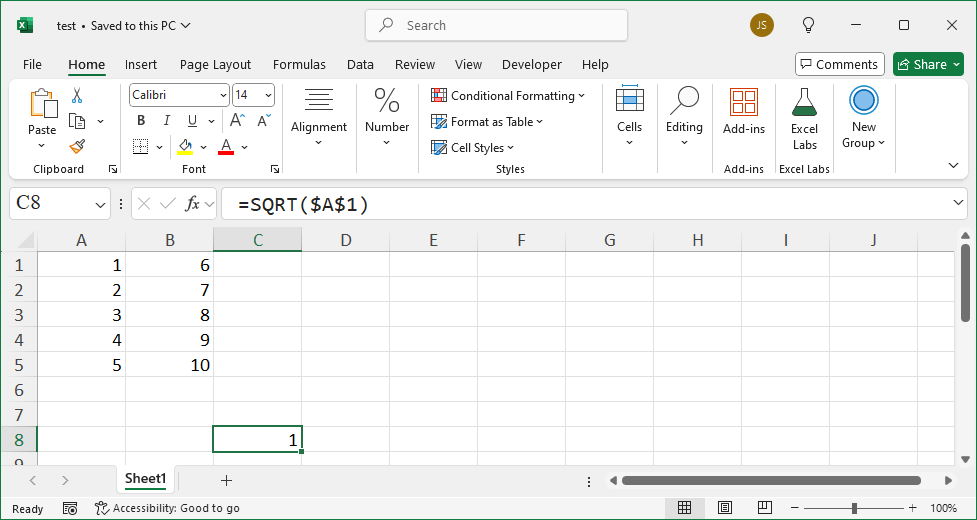Open the Number format group
The image size is (977, 520).
[x=387, y=100]
